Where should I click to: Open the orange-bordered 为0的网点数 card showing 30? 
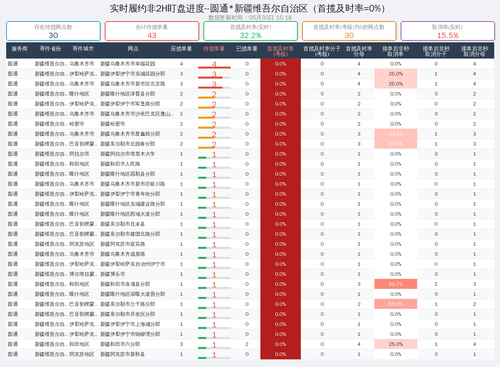(x=349, y=31)
